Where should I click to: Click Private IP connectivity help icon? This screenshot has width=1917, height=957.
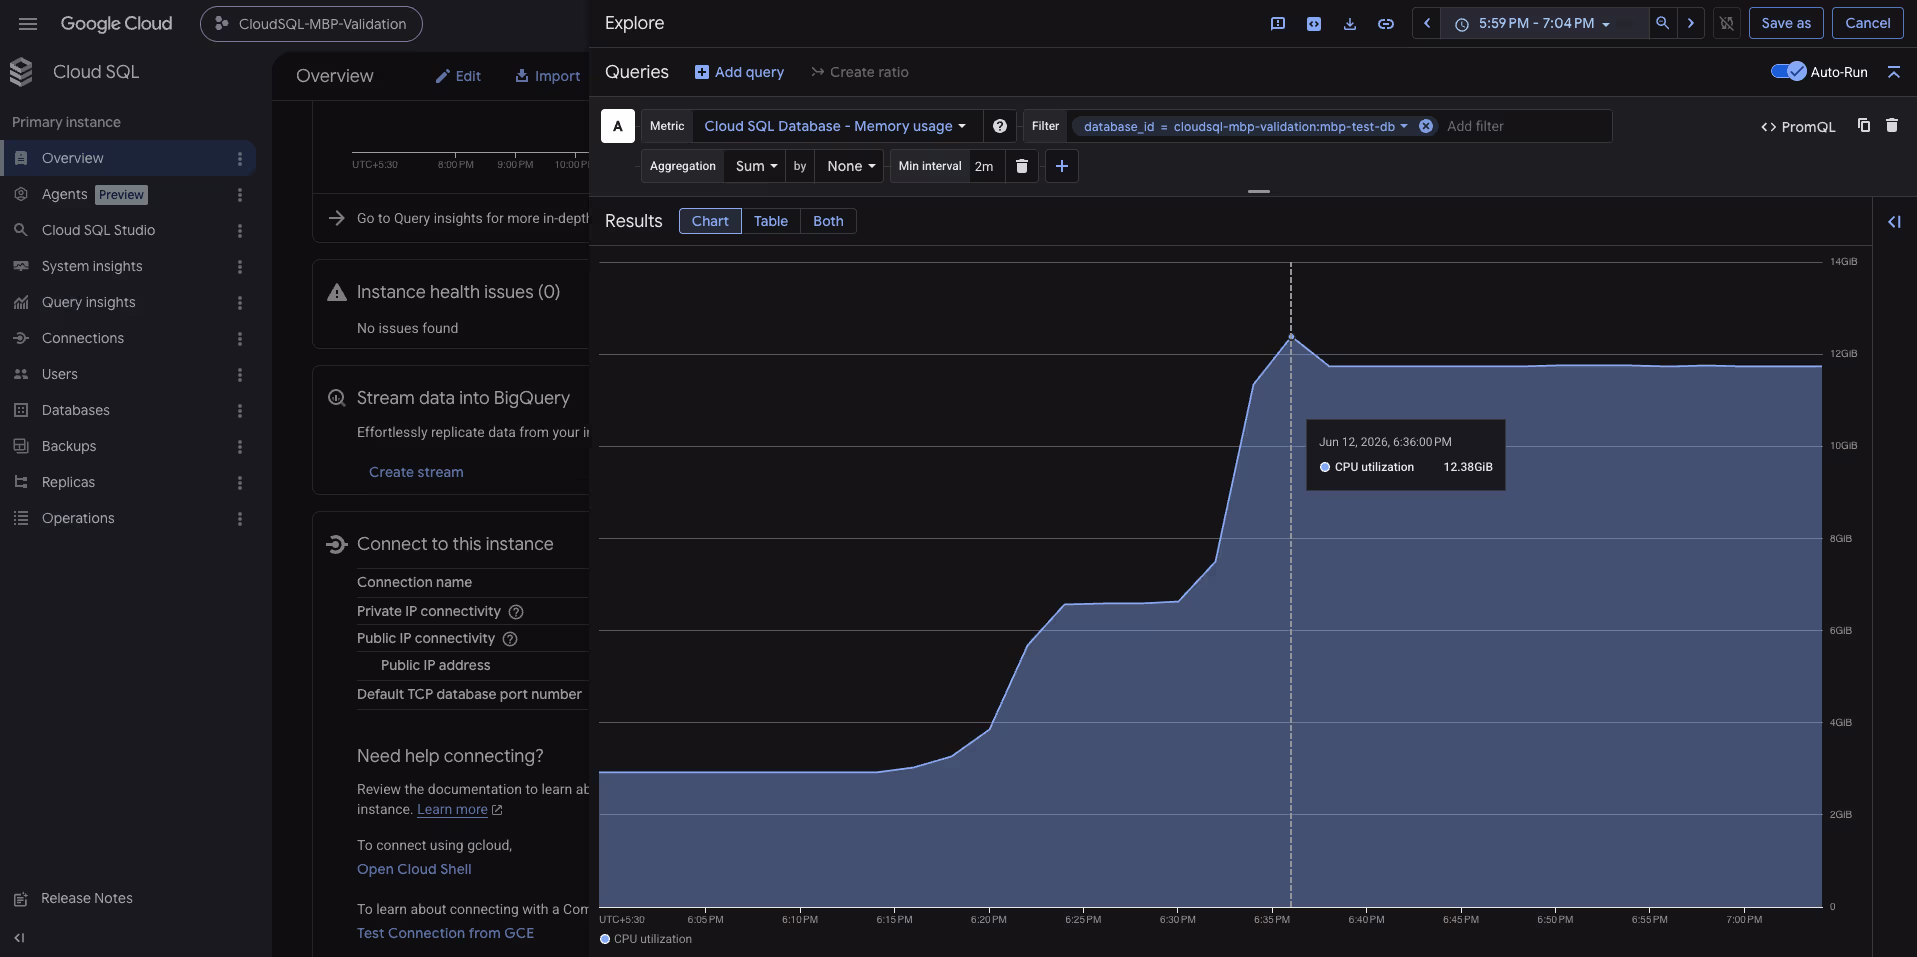(516, 612)
